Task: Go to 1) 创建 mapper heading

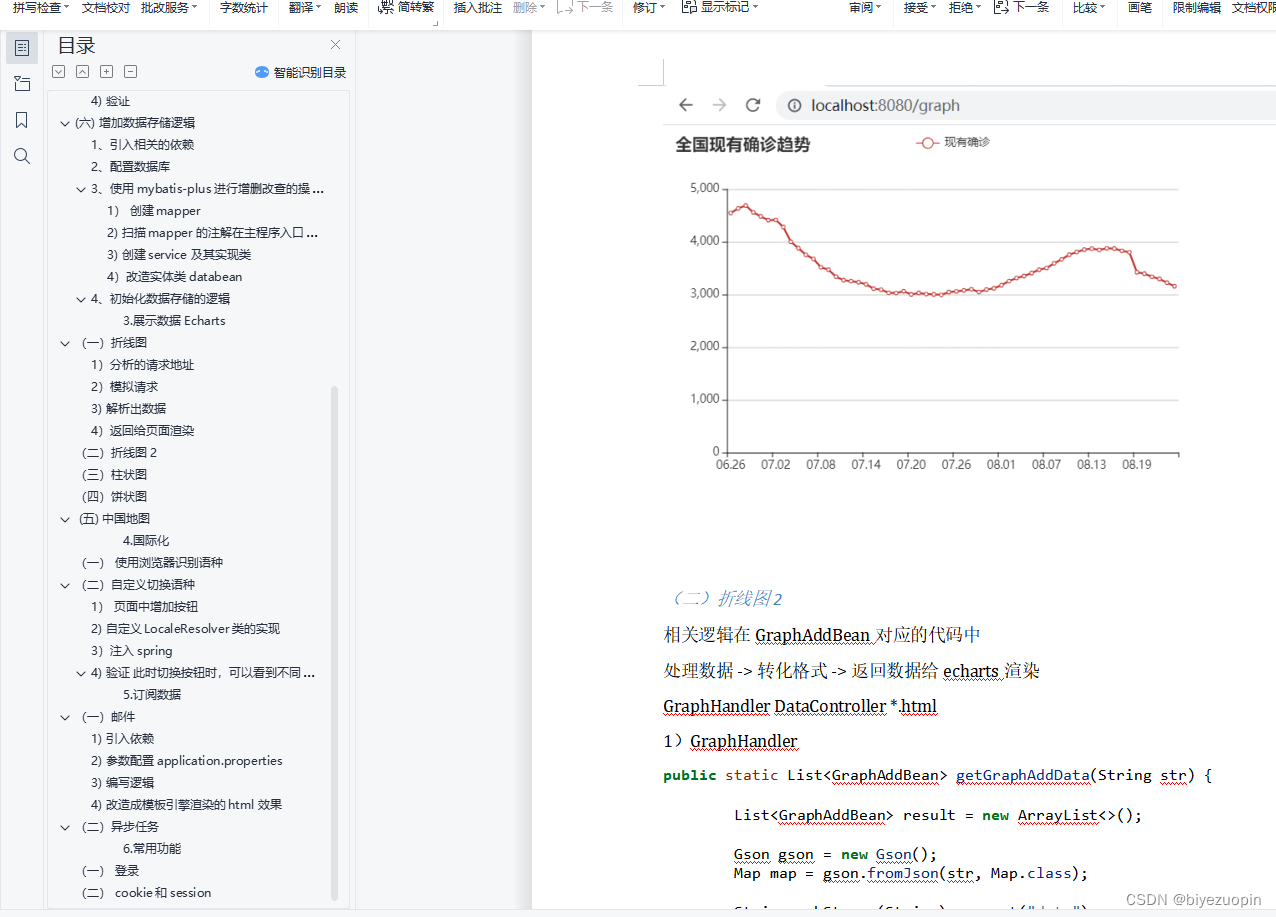Action: tap(154, 211)
